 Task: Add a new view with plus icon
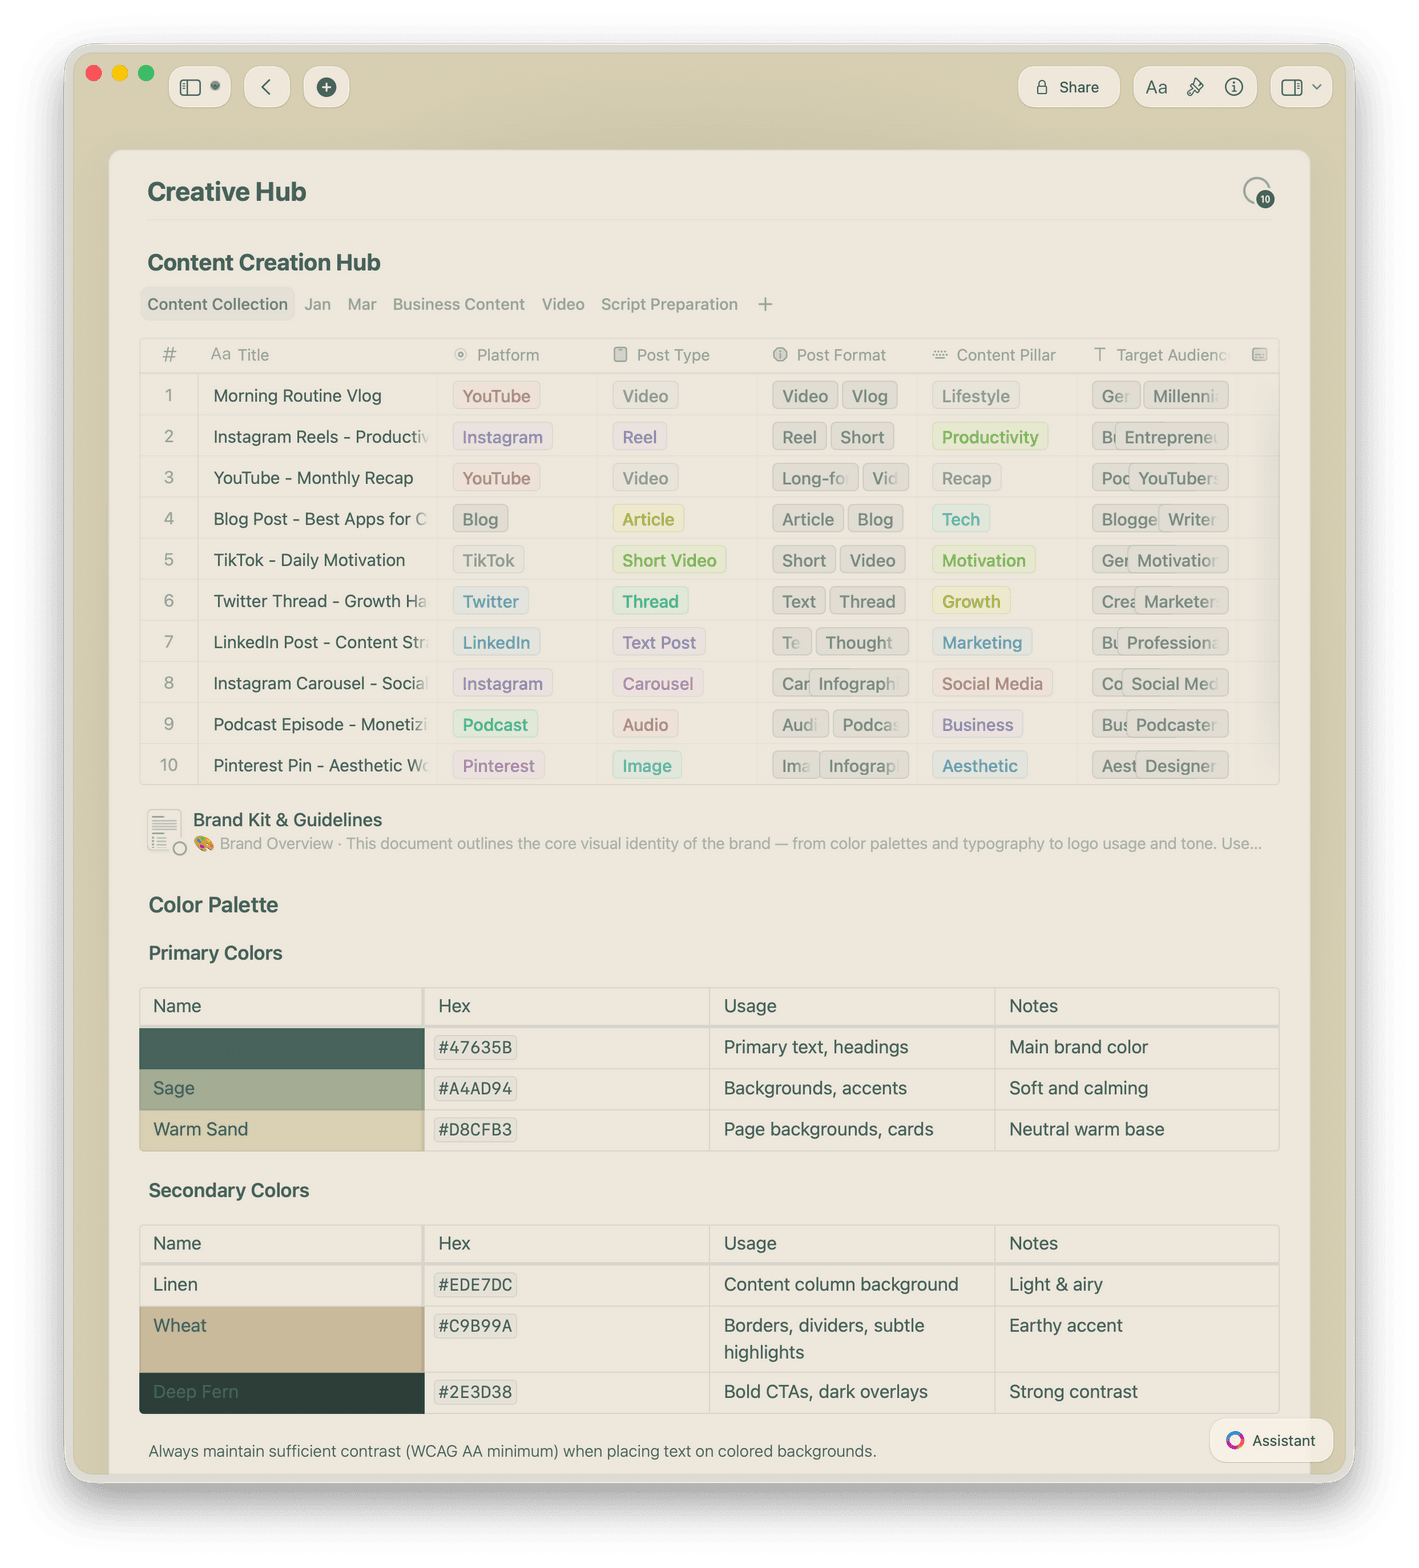tap(765, 304)
